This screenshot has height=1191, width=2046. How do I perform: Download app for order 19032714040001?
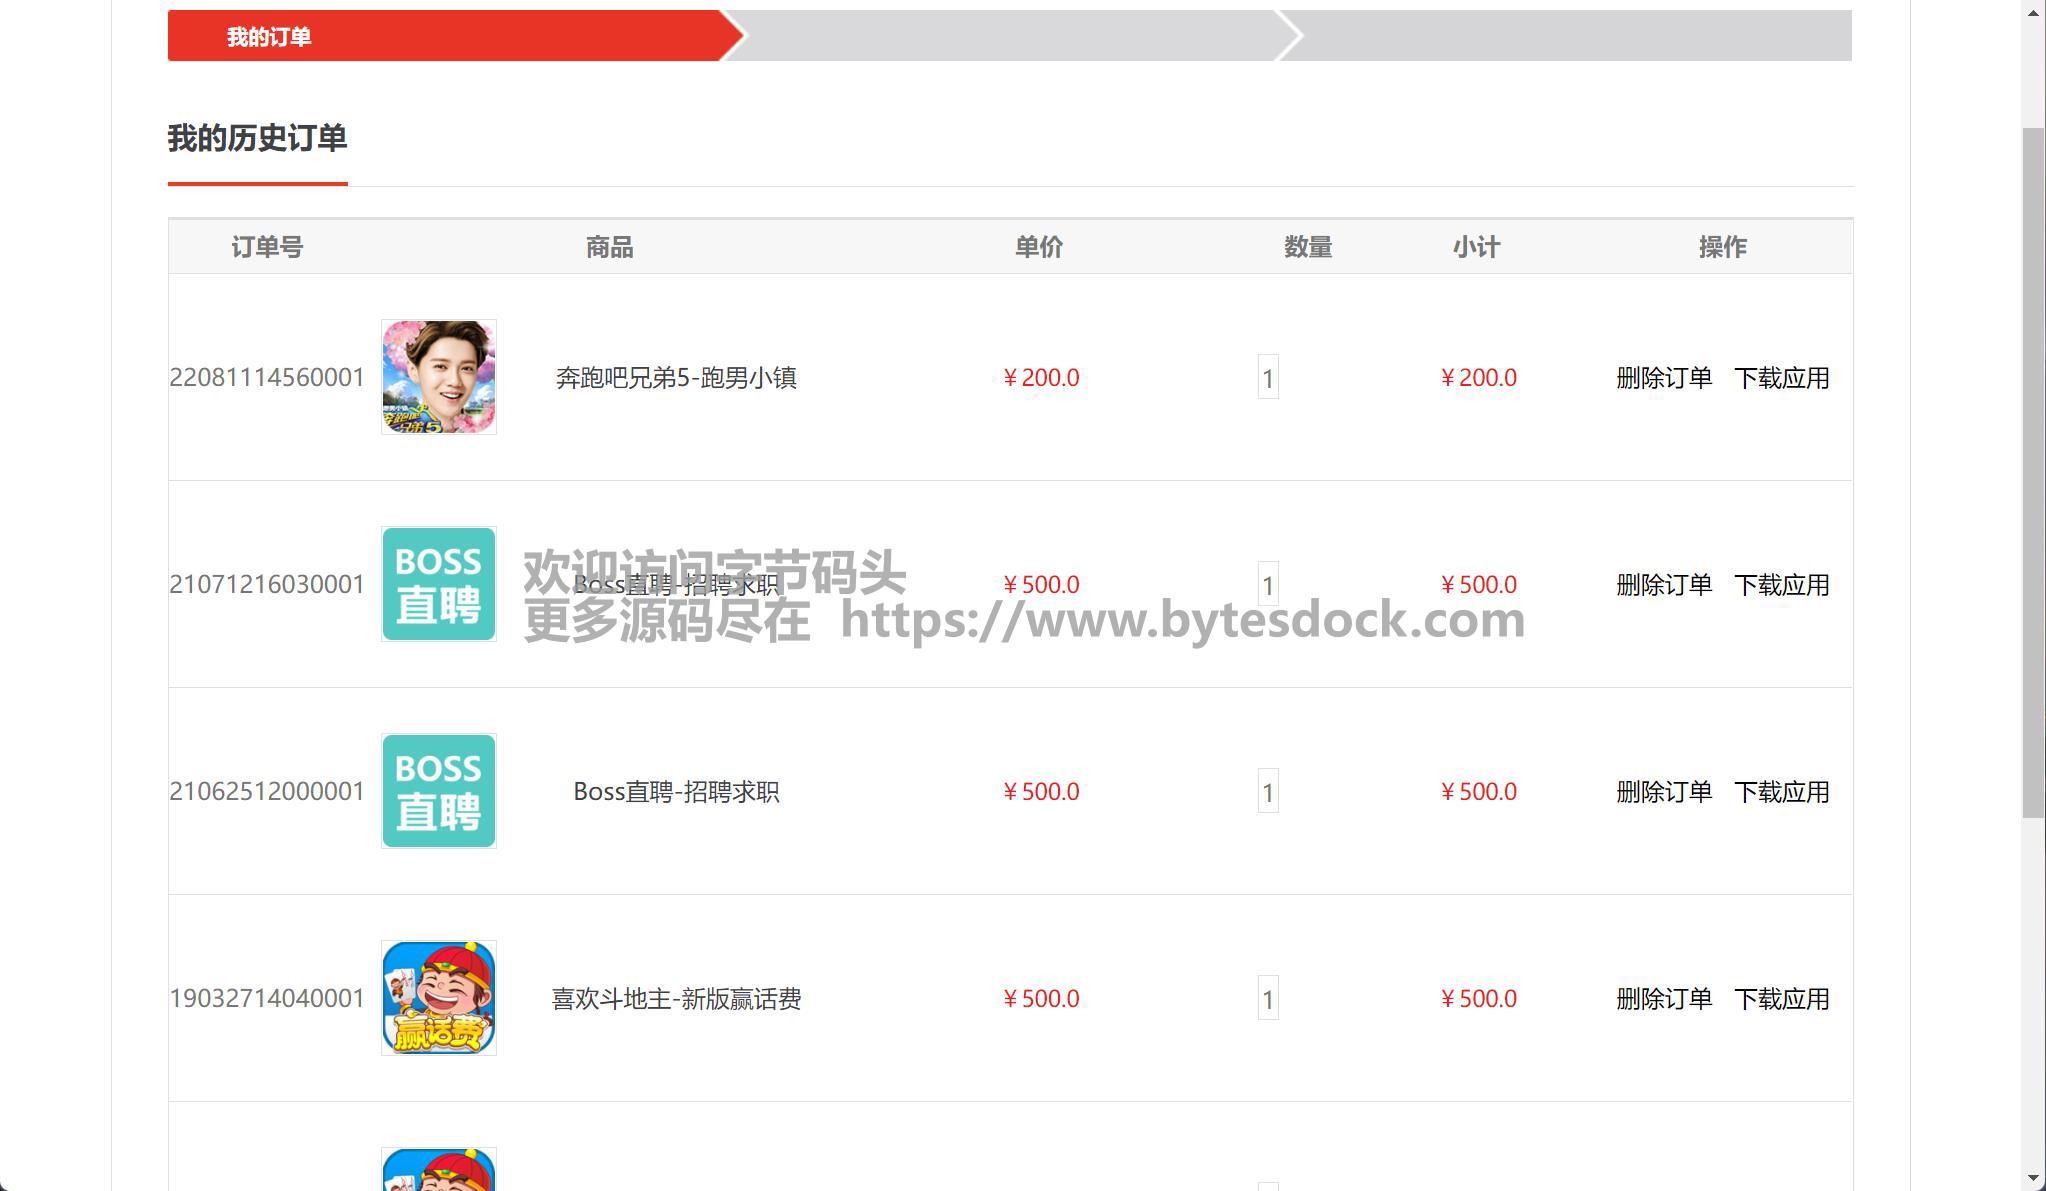pos(1781,999)
